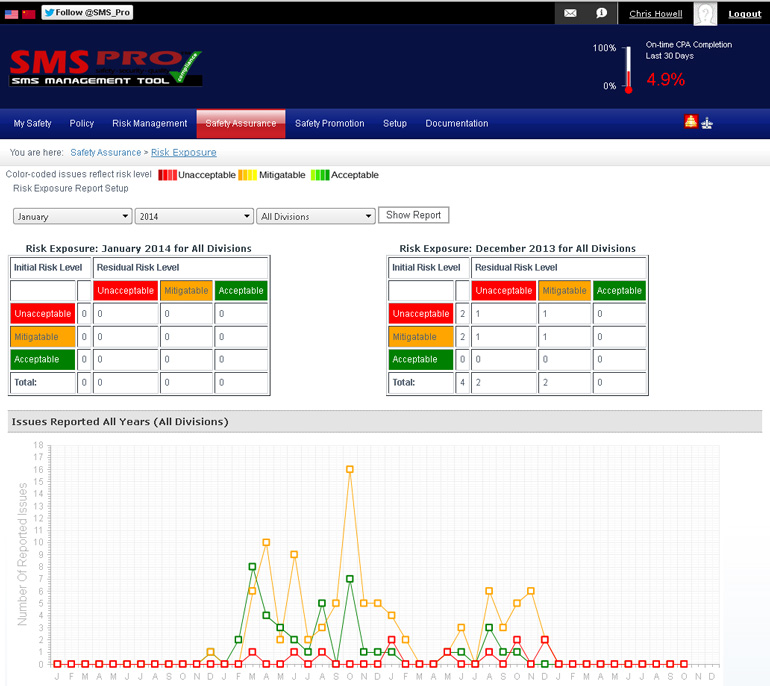Screen dimensions: 770x686
Task: Click the red Unacceptable legend swatch
Action: (x=167, y=175)
